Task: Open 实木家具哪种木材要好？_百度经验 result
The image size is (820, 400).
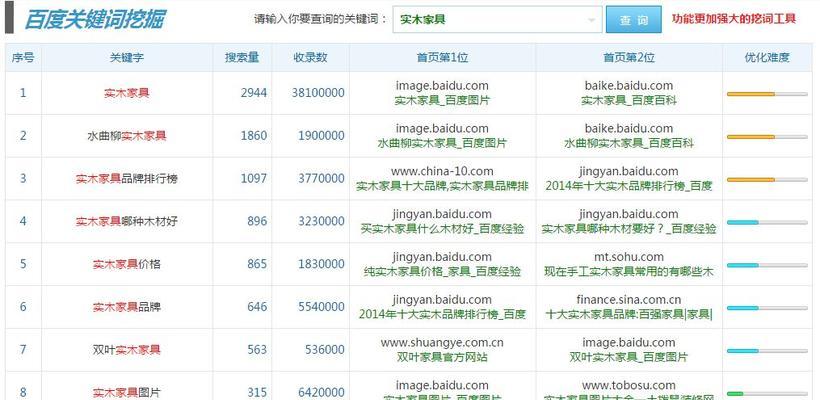Action: (x=629, y=229)
